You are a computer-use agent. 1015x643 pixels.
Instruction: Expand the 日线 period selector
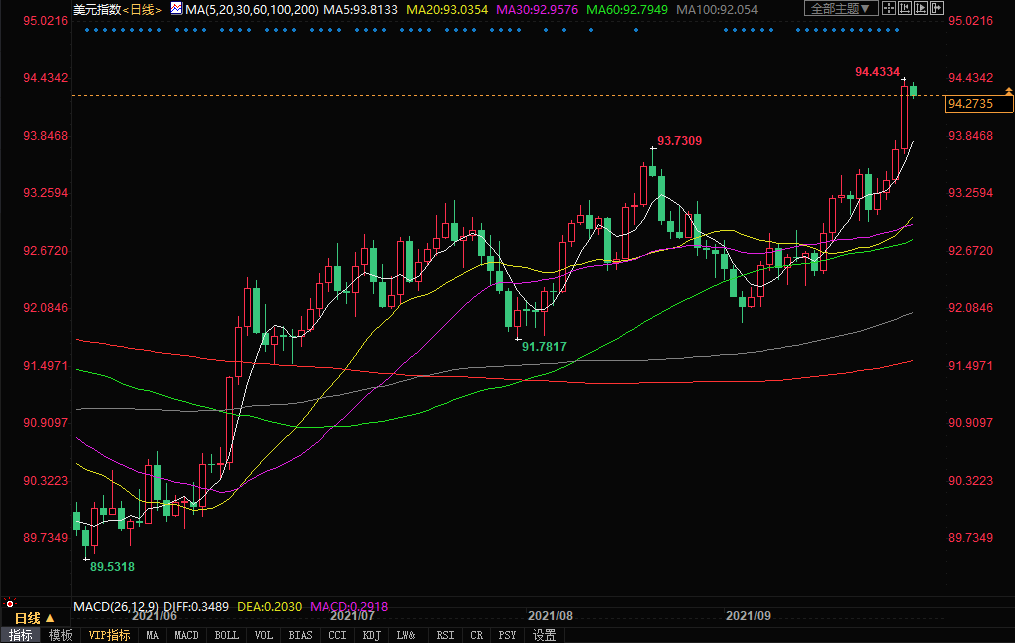pos(35,618)
